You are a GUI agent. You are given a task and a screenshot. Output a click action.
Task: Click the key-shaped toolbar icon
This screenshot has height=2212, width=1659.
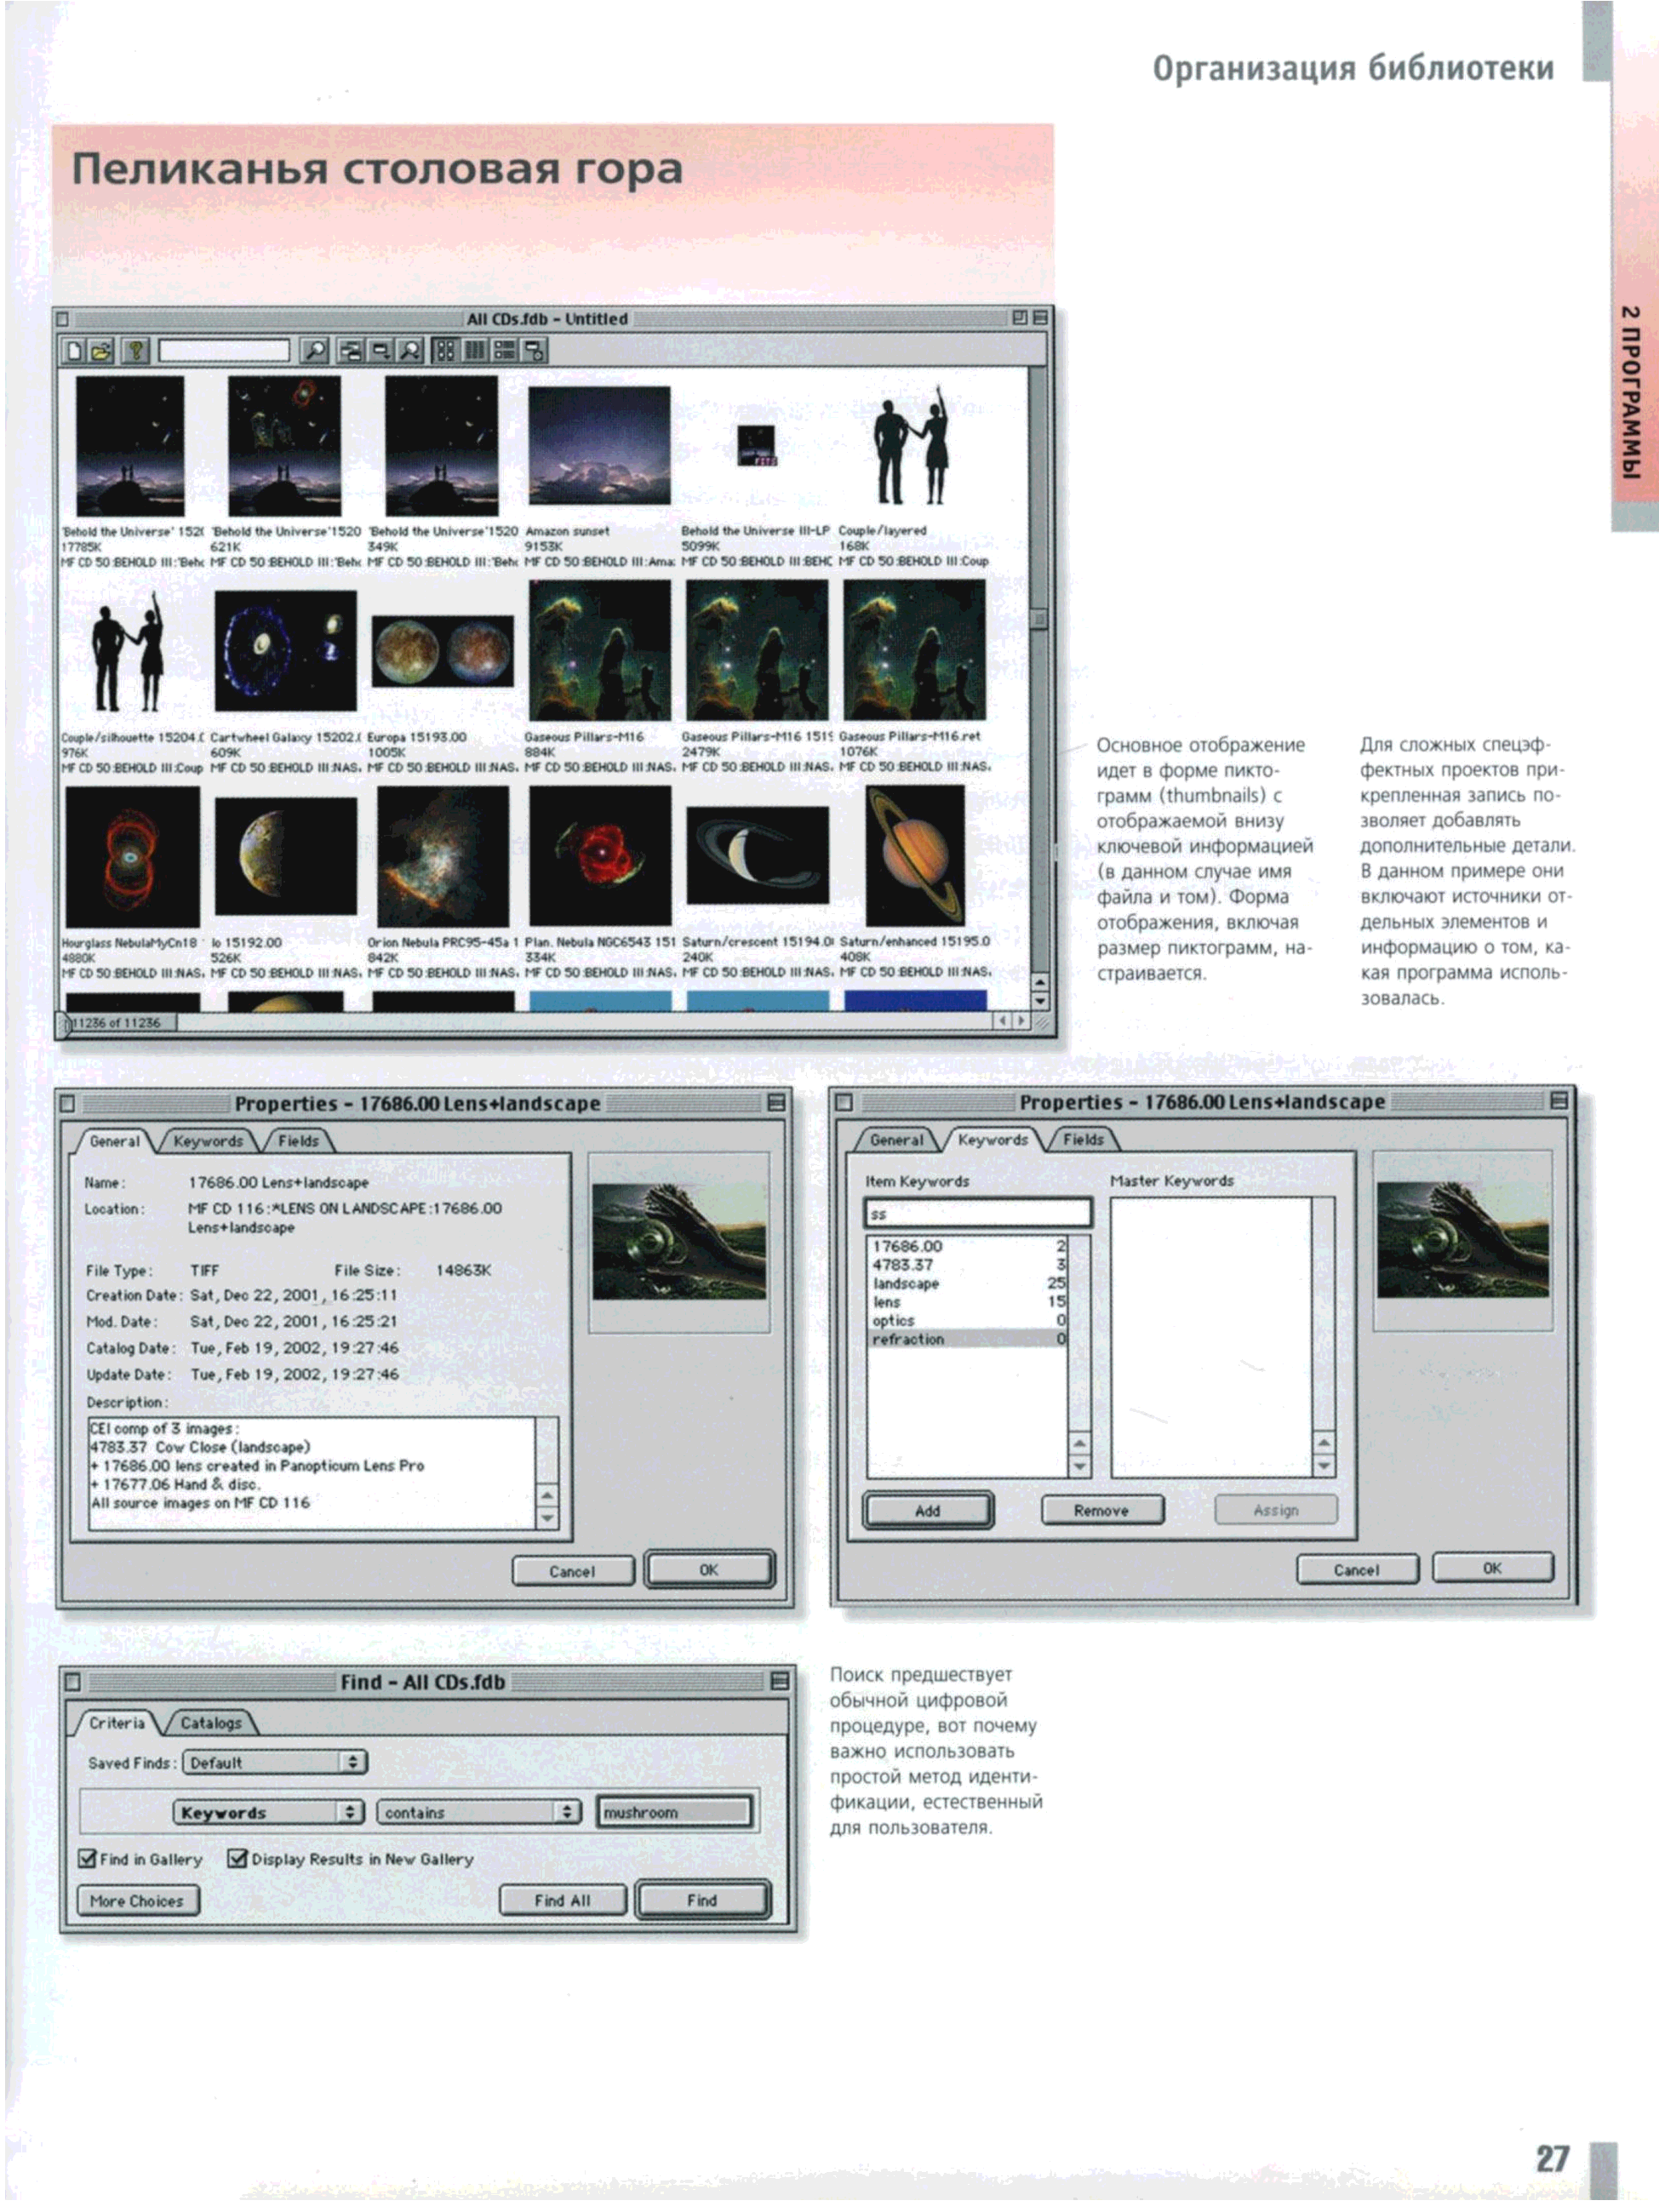coord(136,351)
